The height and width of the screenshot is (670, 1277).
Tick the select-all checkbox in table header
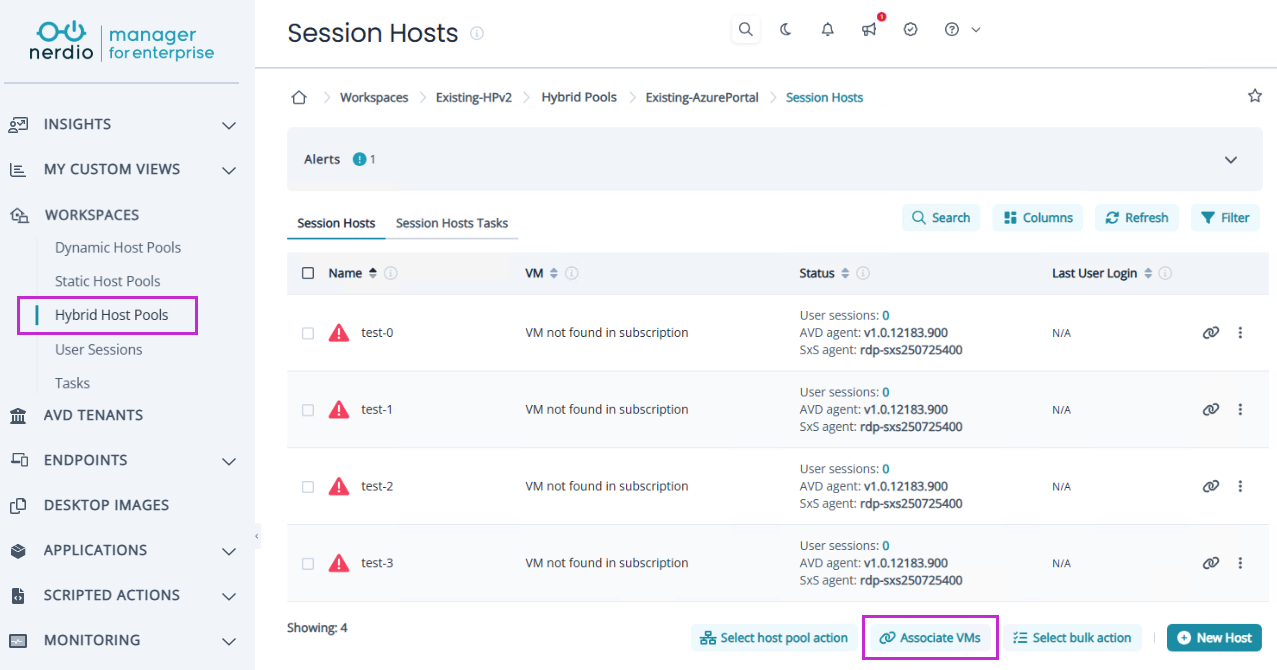click(x=308, y=273)
